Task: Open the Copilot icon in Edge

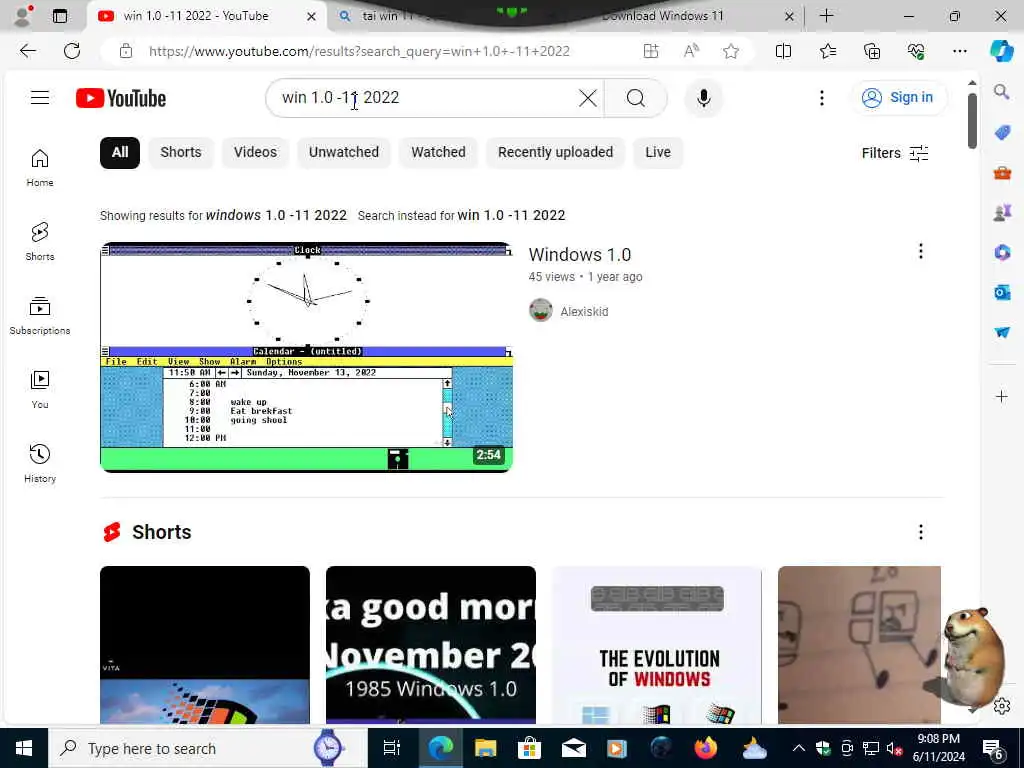Action: point(1001,51)
